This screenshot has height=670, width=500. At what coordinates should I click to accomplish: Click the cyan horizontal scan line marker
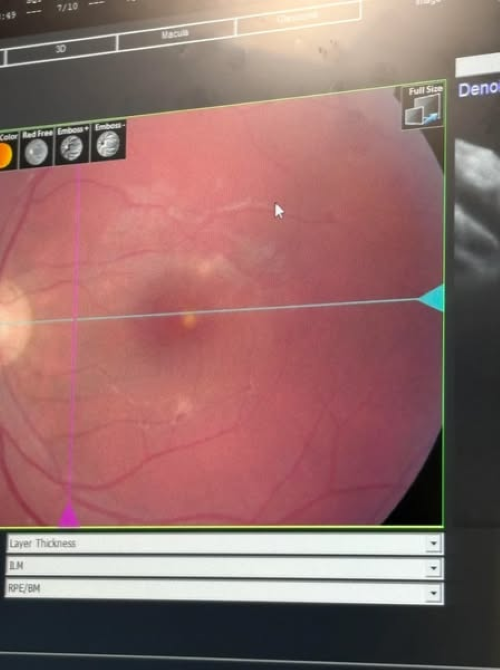click(432, 297)
